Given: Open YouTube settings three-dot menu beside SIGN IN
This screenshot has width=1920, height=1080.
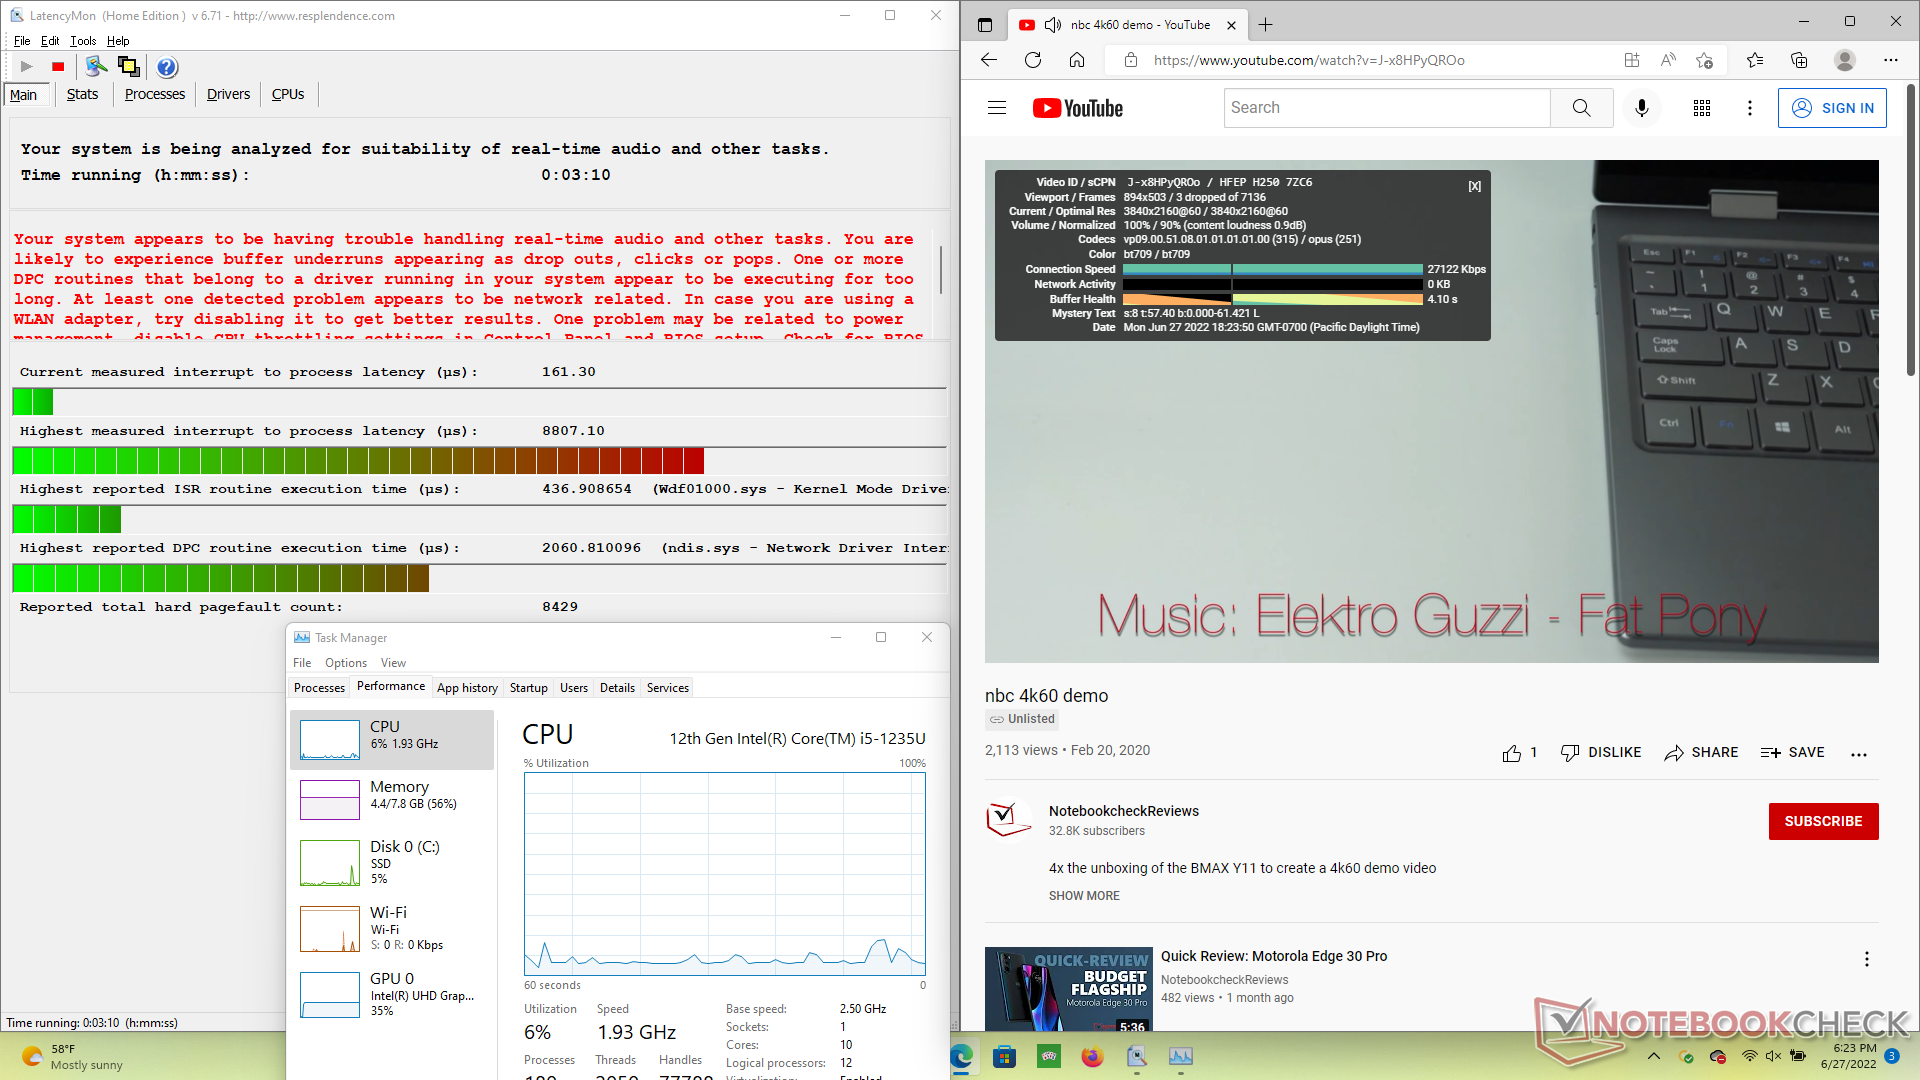Looking at the screenshot, I should (1750, 108).
